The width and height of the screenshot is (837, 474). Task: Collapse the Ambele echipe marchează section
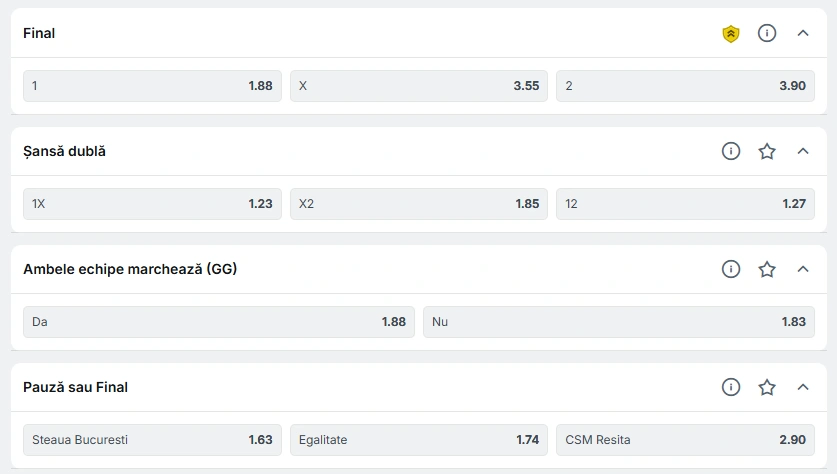point(803,269)
